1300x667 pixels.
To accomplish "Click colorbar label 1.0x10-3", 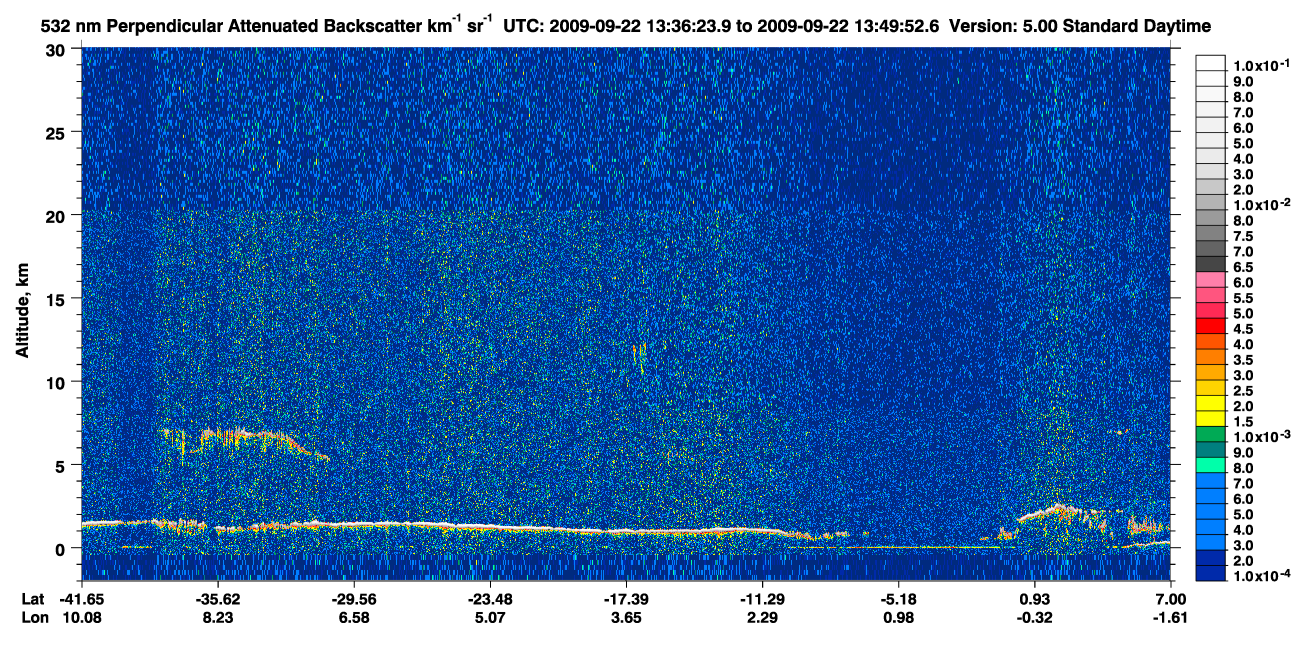I will pyautogui.click(x=1261, y=437).
